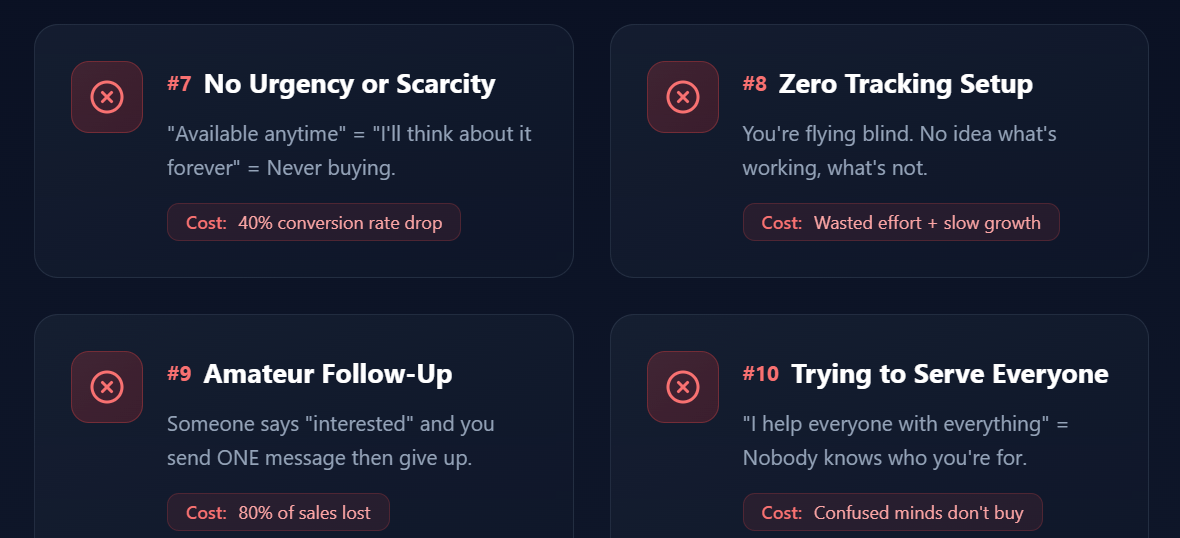Click the "Confused minds don't buy" badge
Image resolution: width=1180 pixels, height=538 pixels.
click(x=892, y=512)
